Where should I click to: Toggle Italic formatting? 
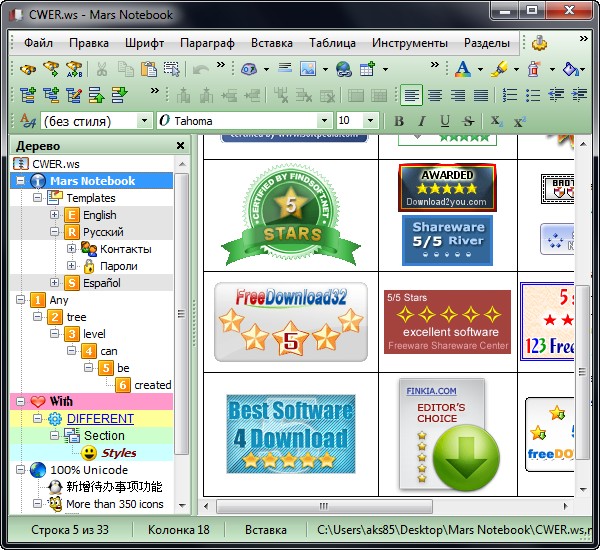coord(422,121)
